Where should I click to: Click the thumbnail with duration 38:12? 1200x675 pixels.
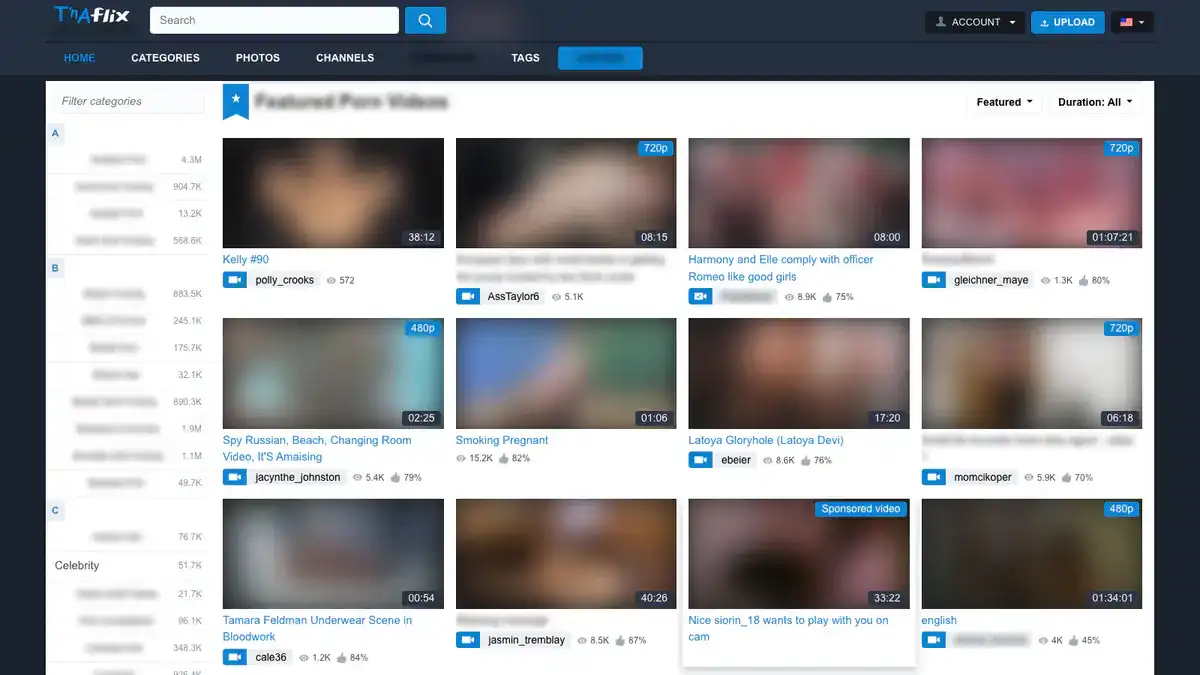[x=333, y=193]
